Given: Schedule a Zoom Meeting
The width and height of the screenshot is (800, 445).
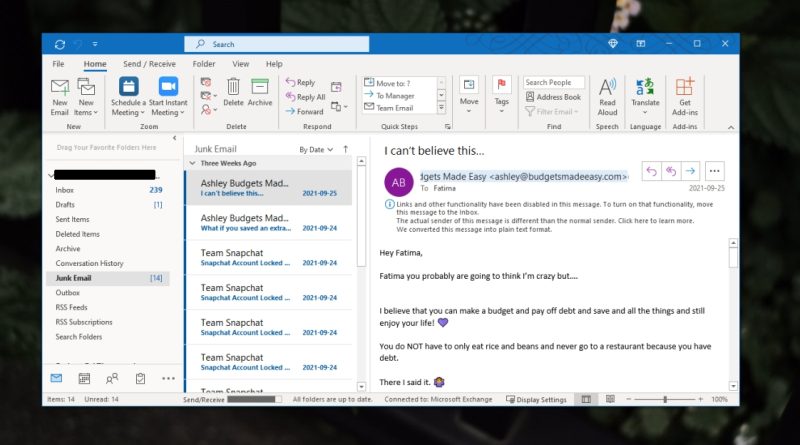Looking at the screenshot, I should coord(128,97).
